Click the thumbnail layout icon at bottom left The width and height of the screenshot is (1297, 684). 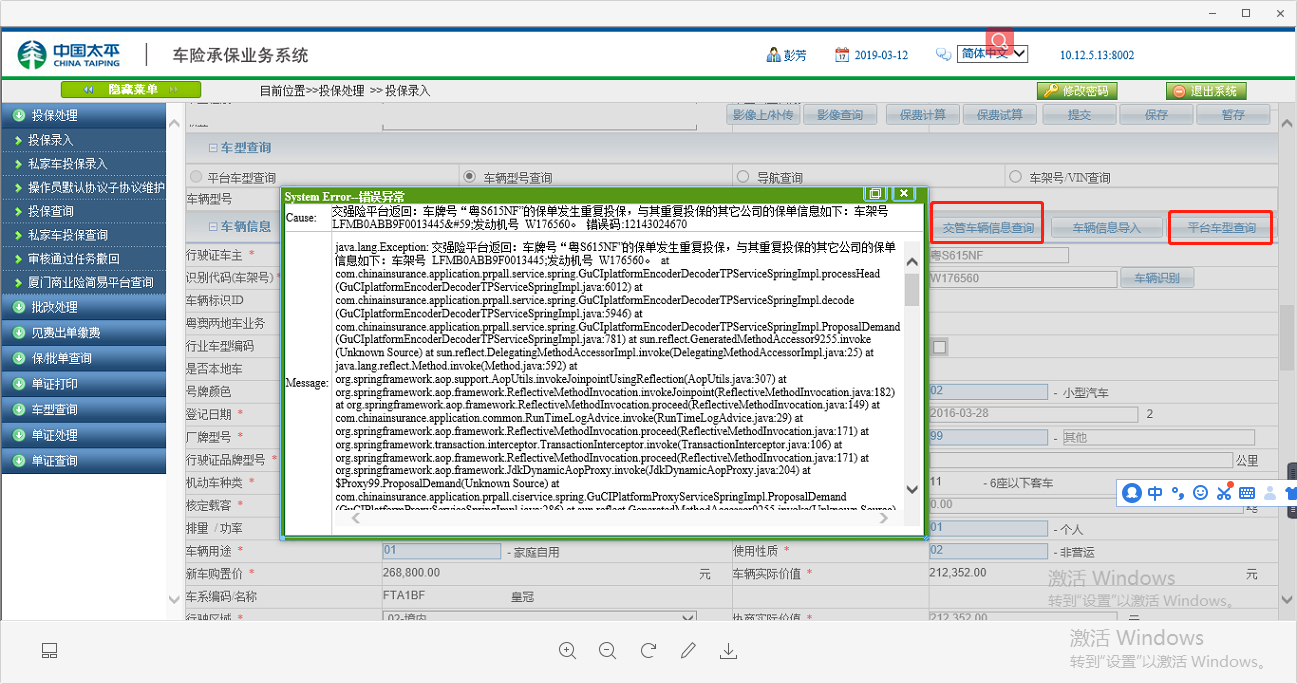pos(50,651)
